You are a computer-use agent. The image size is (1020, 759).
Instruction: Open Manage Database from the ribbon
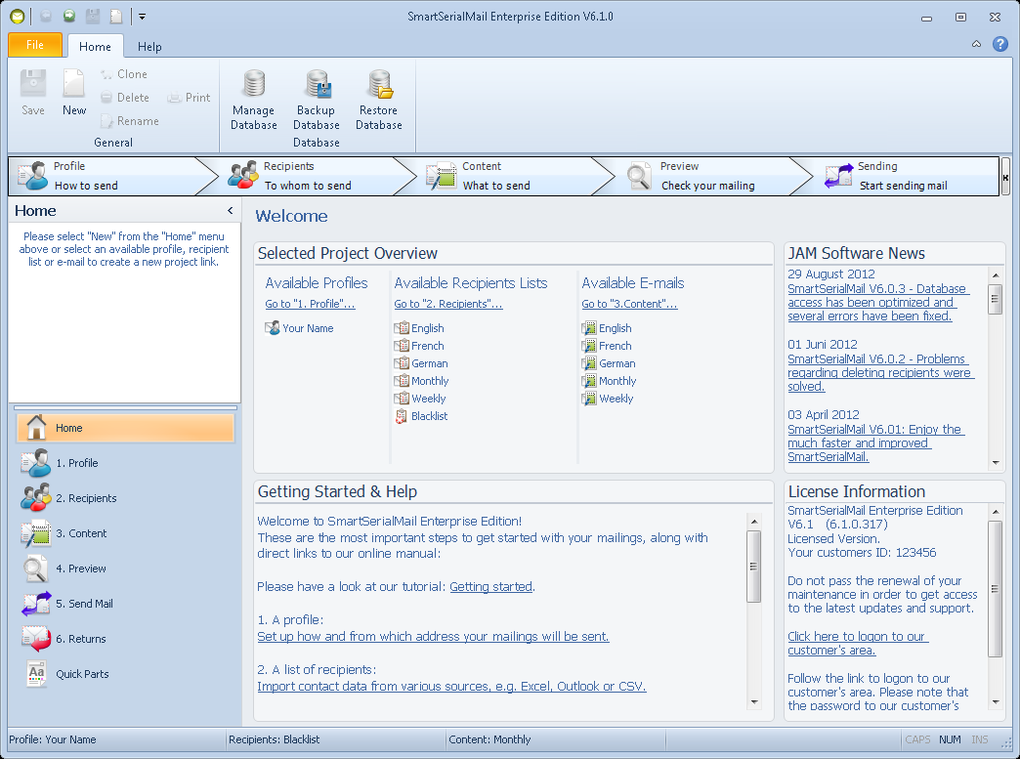(x=254, y=100)
